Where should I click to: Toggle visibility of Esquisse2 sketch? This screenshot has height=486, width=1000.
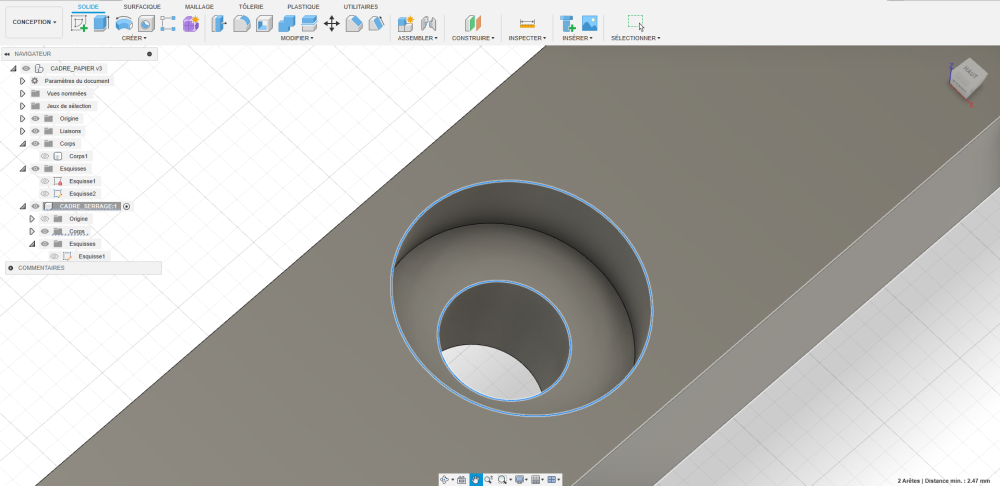tap(45, 194)
